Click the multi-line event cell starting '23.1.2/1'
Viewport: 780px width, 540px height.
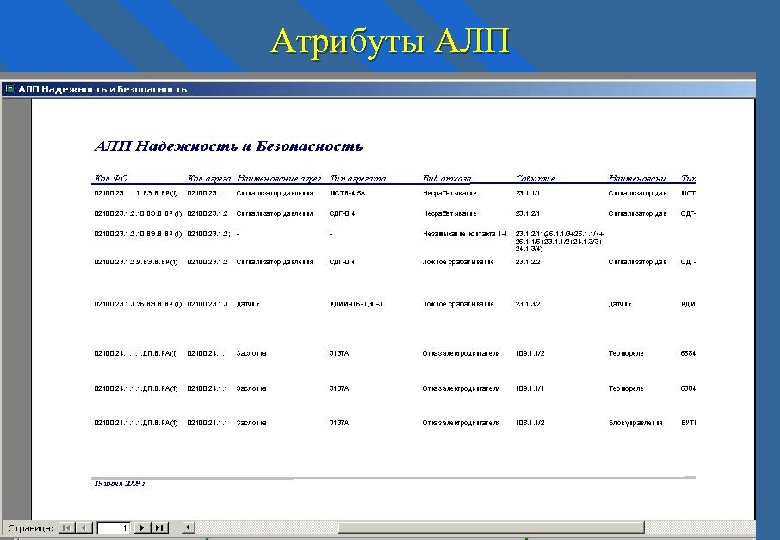[x=560, y=241]
